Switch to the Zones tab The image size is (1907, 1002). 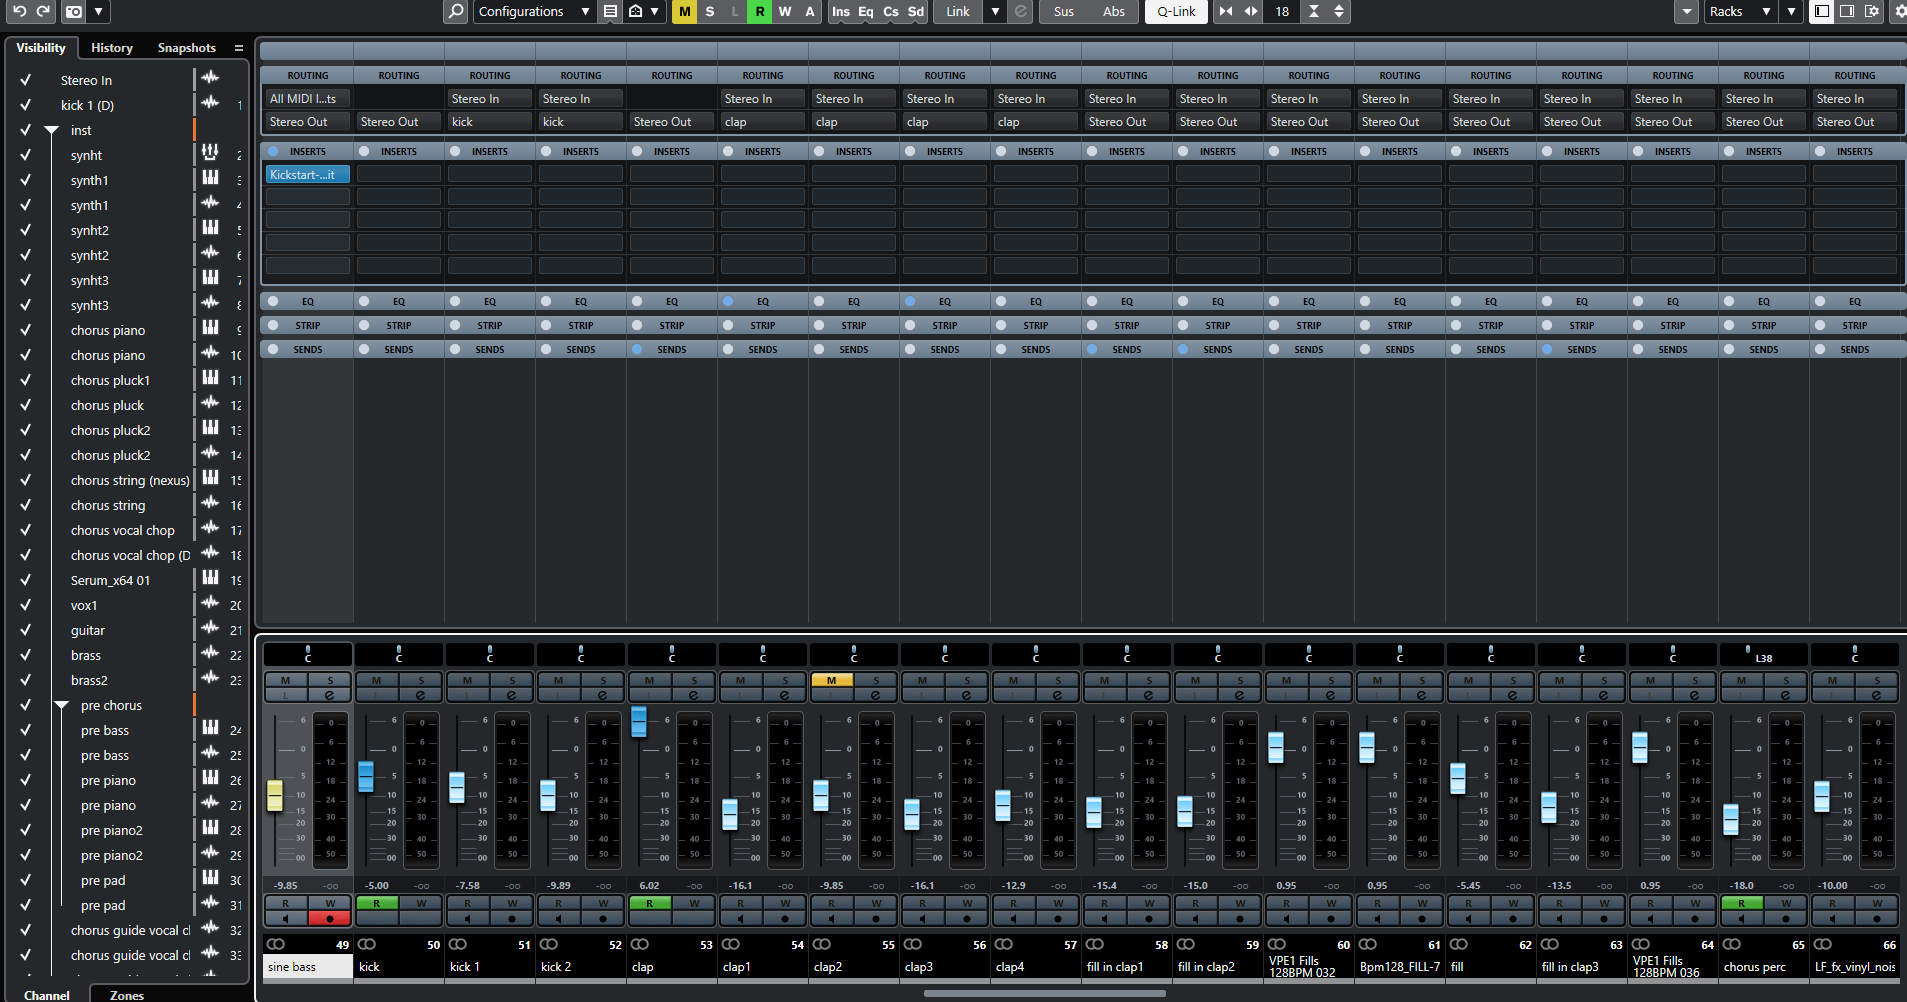tap(127, 995)
